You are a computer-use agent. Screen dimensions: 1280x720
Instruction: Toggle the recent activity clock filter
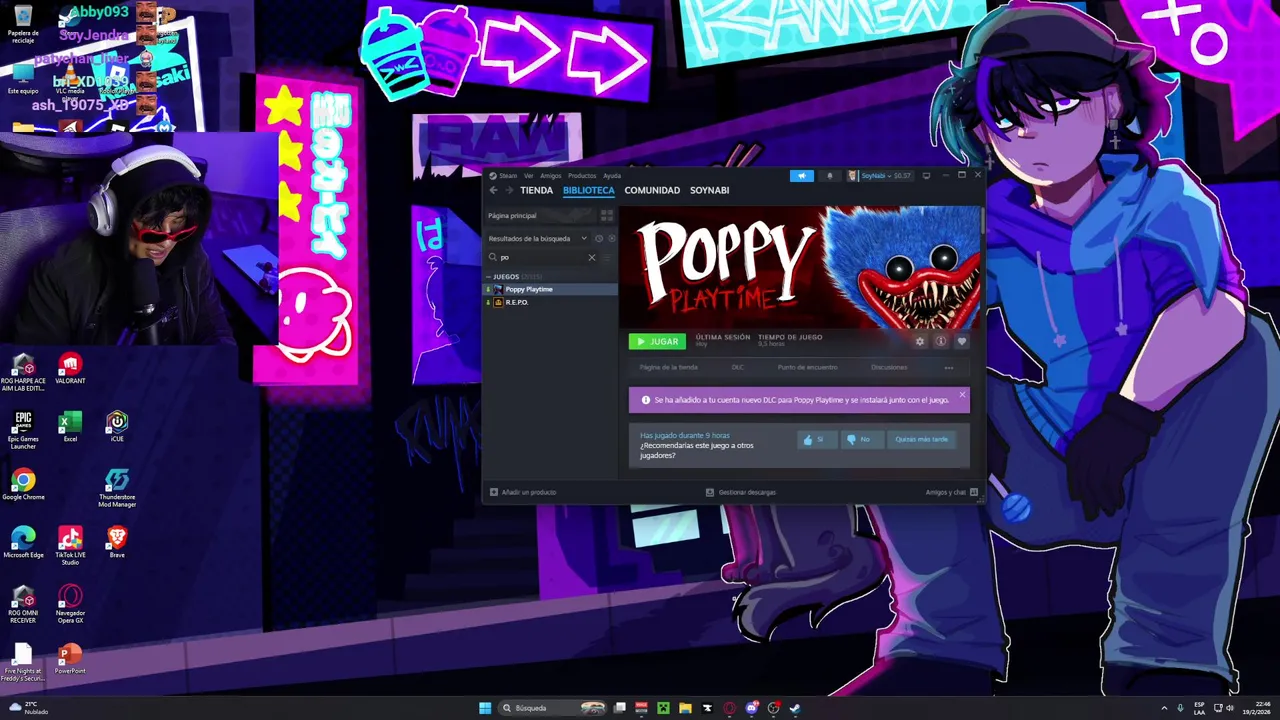click(599, 238)
